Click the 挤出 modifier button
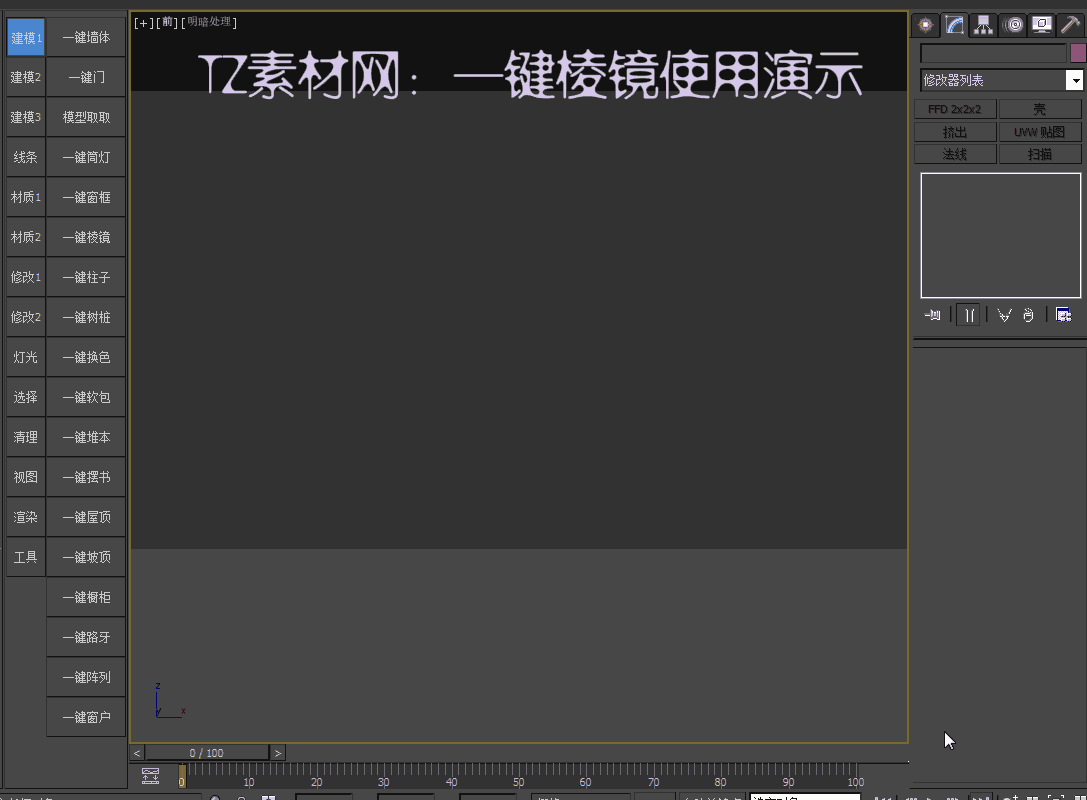 (x=955, y=132)
